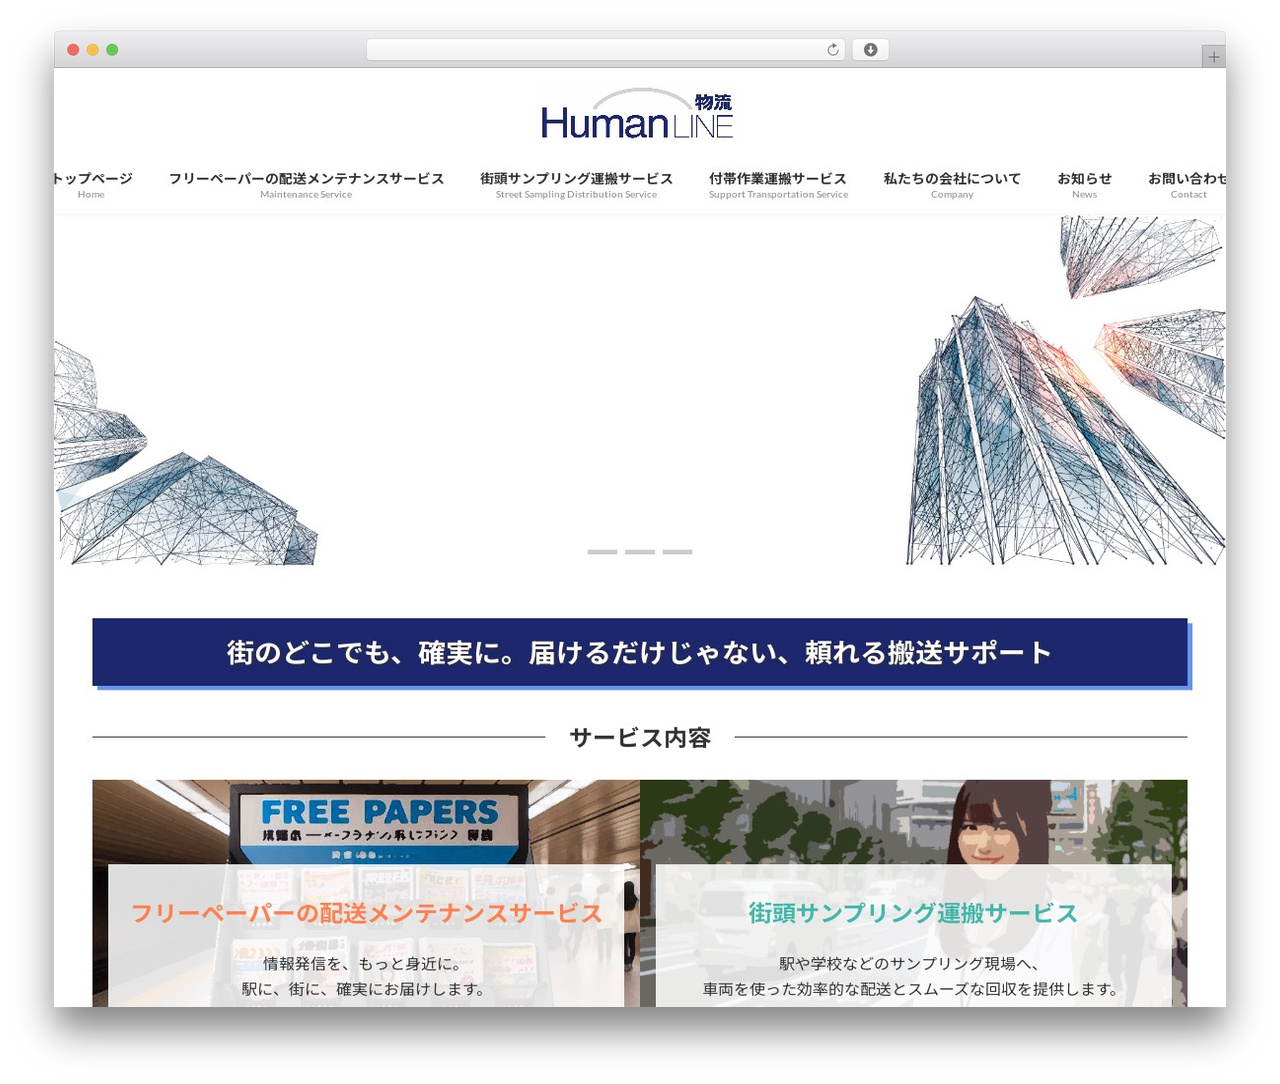Click text 駅に、街に、確実にお届けします。
Viewport: 1280px width, 1084px height.
(x=366, y=989)
